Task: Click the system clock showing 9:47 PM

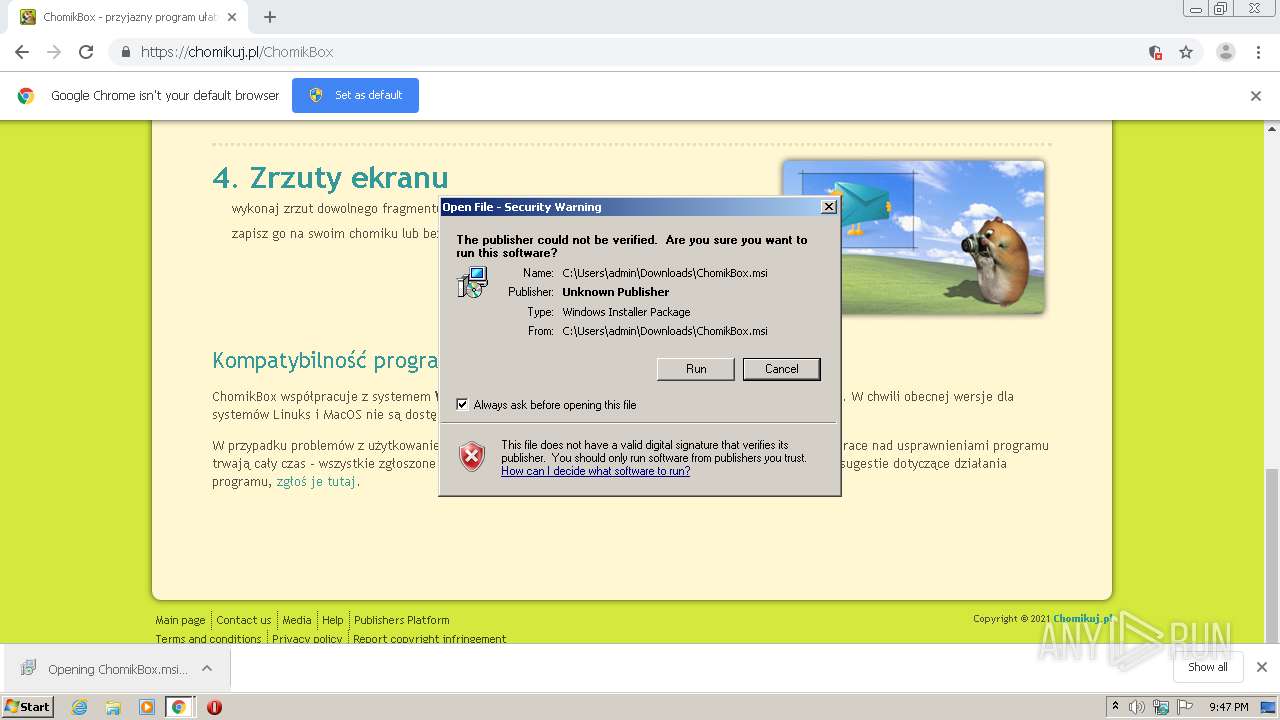Action: [1228, 707]
